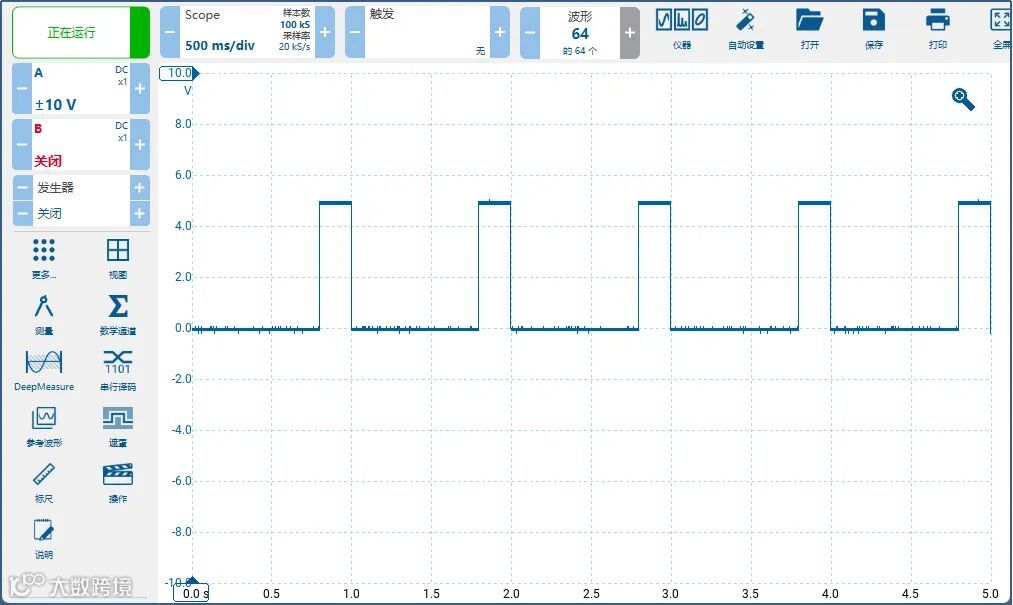Go to next waveform buffer
This screenshot has height=605, width=1013.
click(x=630, y=32)
